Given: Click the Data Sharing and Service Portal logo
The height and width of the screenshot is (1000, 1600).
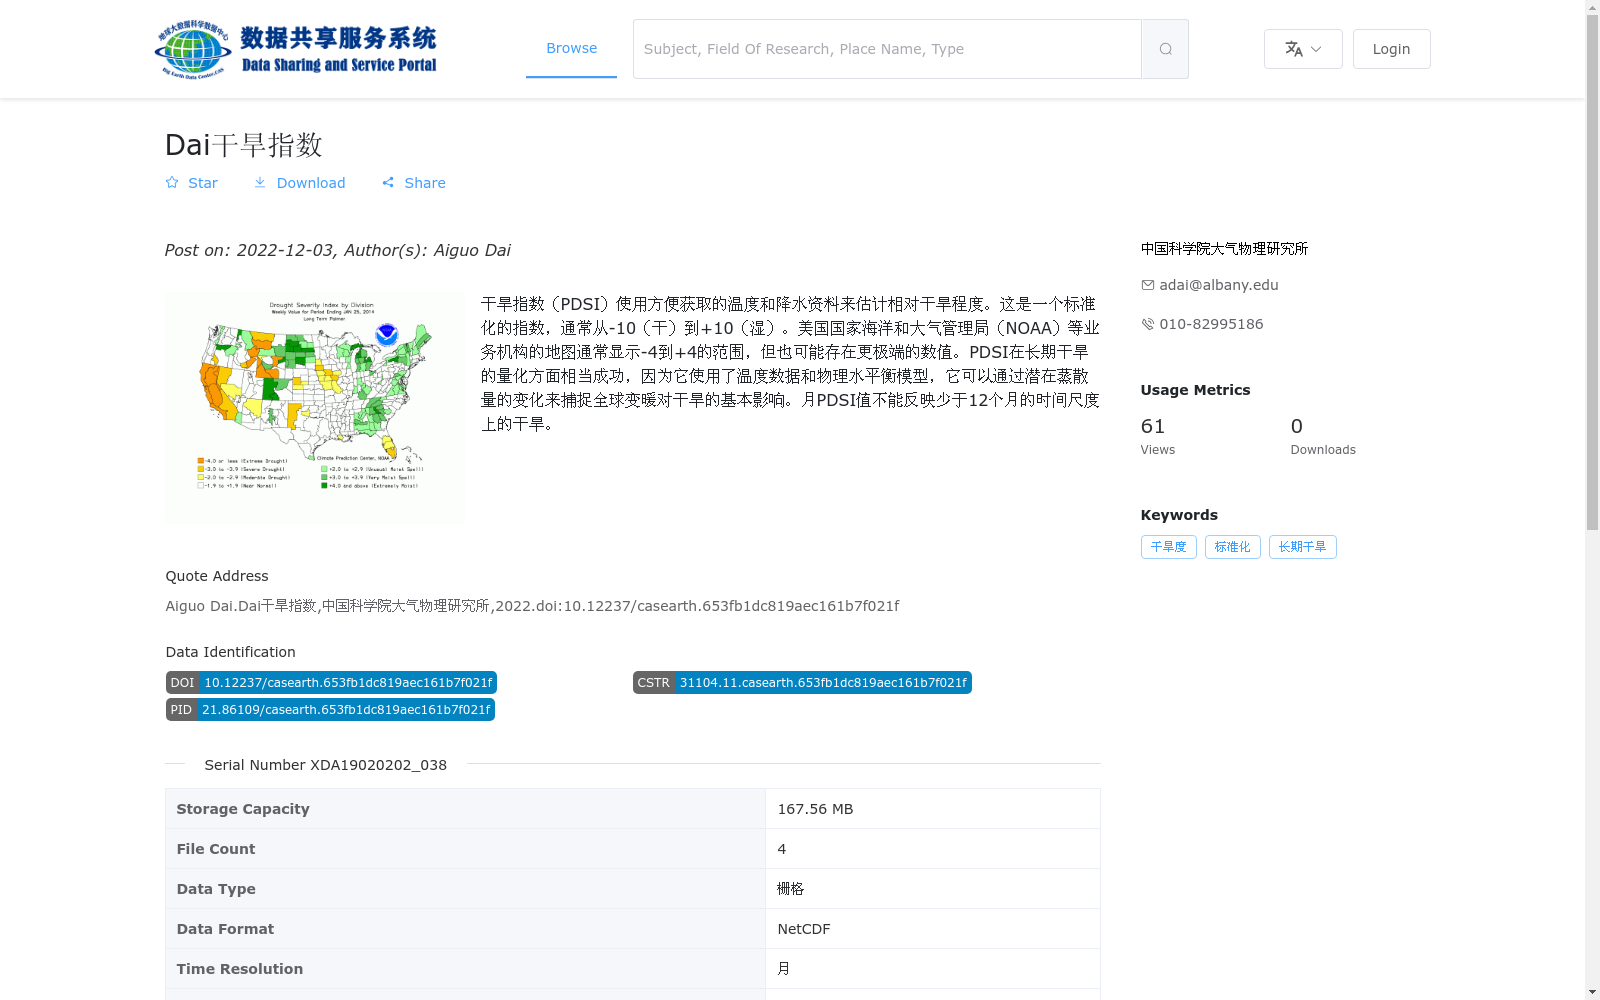Looking at the screenshot, I should click(296, 49).
